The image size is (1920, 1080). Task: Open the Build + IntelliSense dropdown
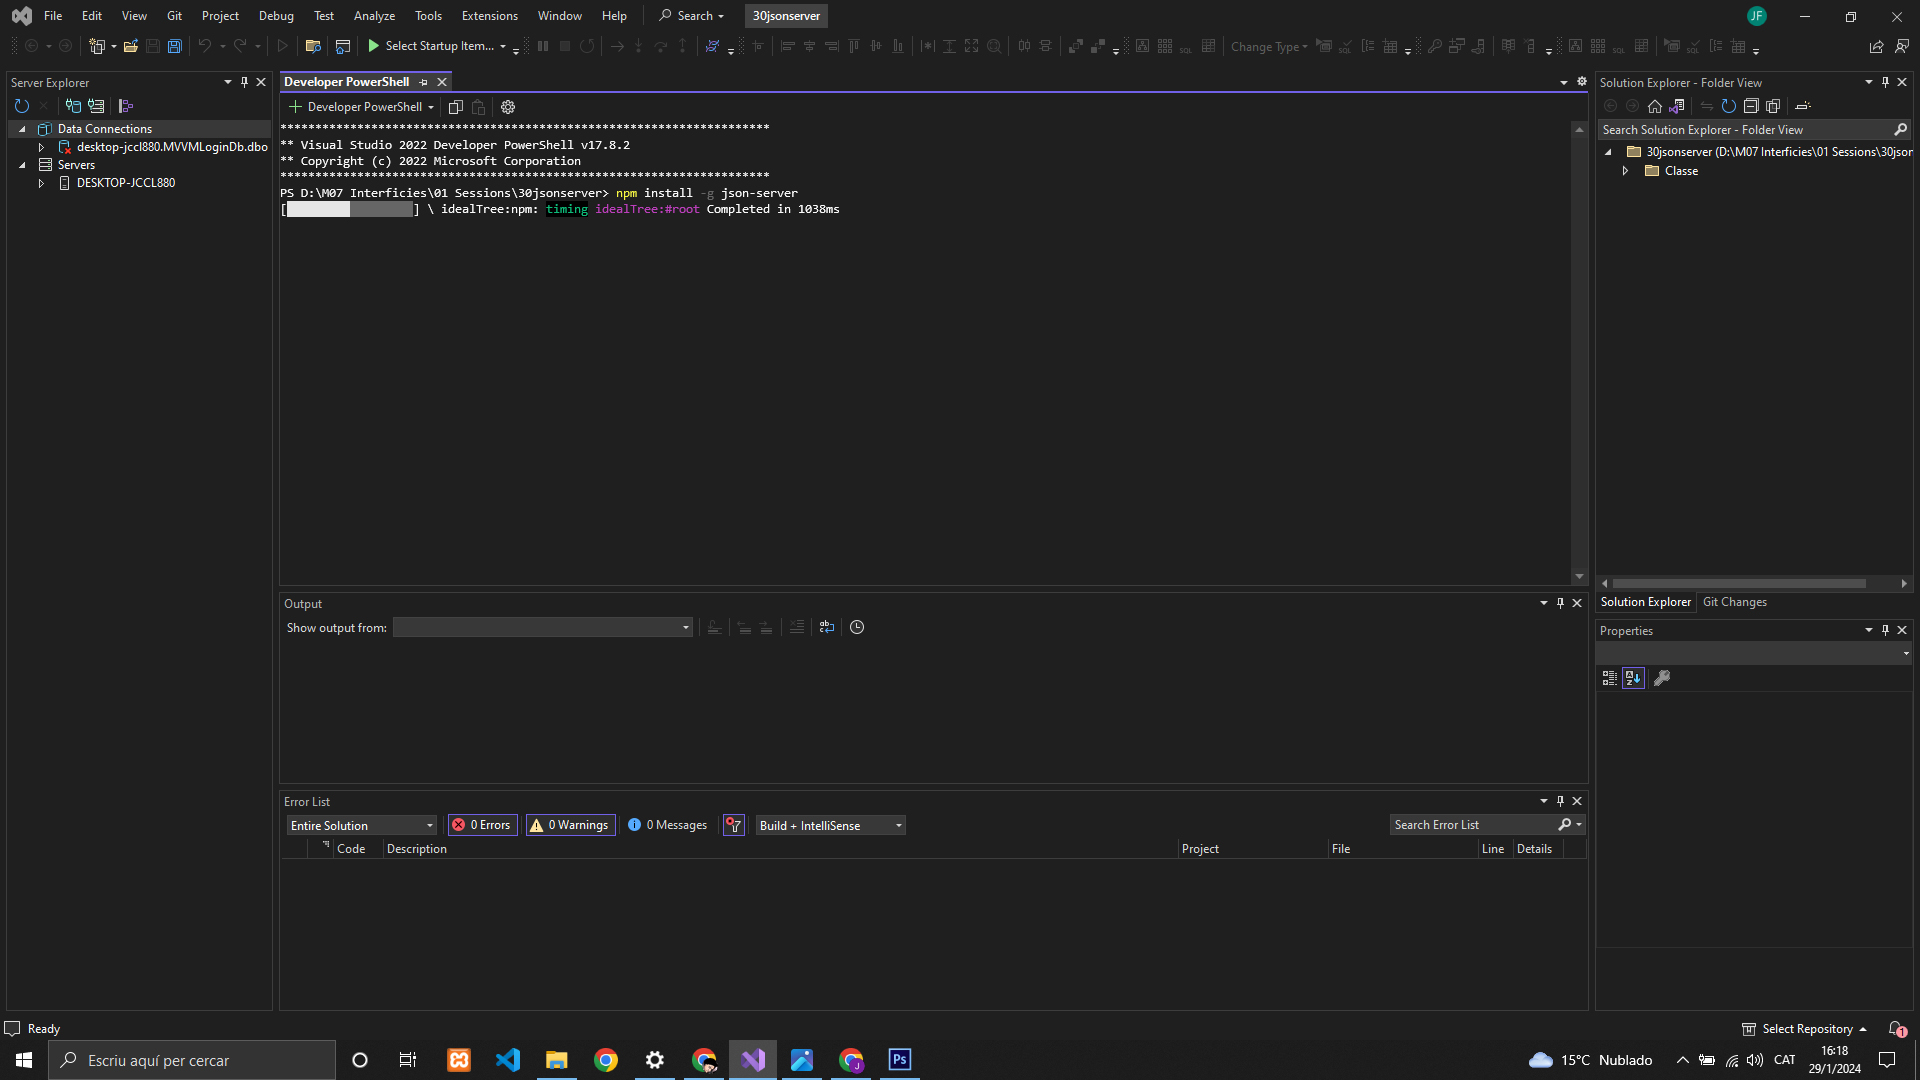click(830, 825)
